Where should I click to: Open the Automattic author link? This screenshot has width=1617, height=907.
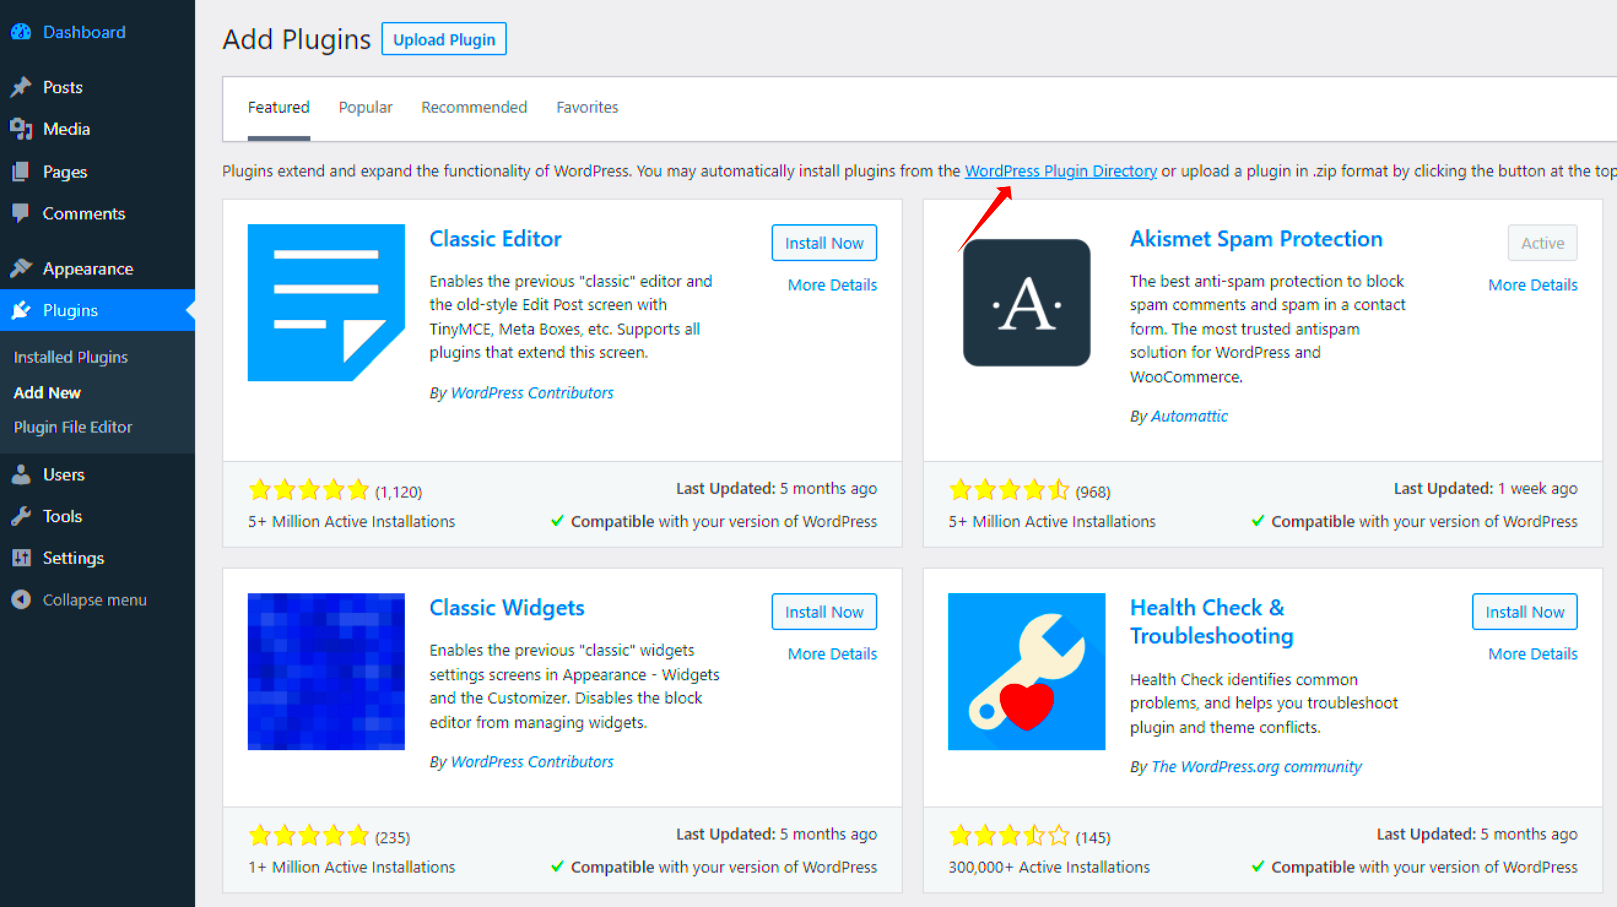click(x=1189, y=416)
